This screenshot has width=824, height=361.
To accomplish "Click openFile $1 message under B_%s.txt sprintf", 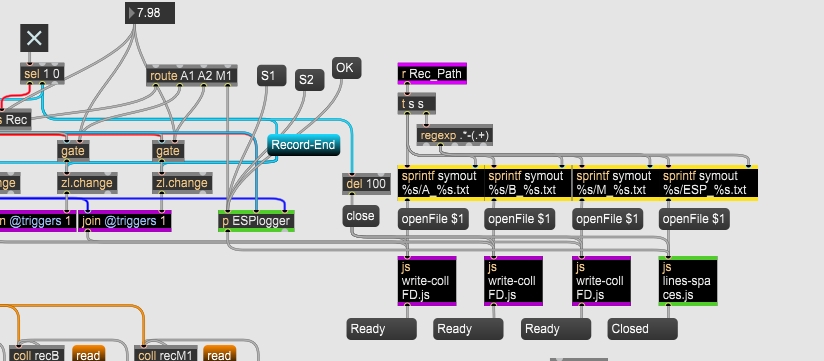I will coord(520,219).
